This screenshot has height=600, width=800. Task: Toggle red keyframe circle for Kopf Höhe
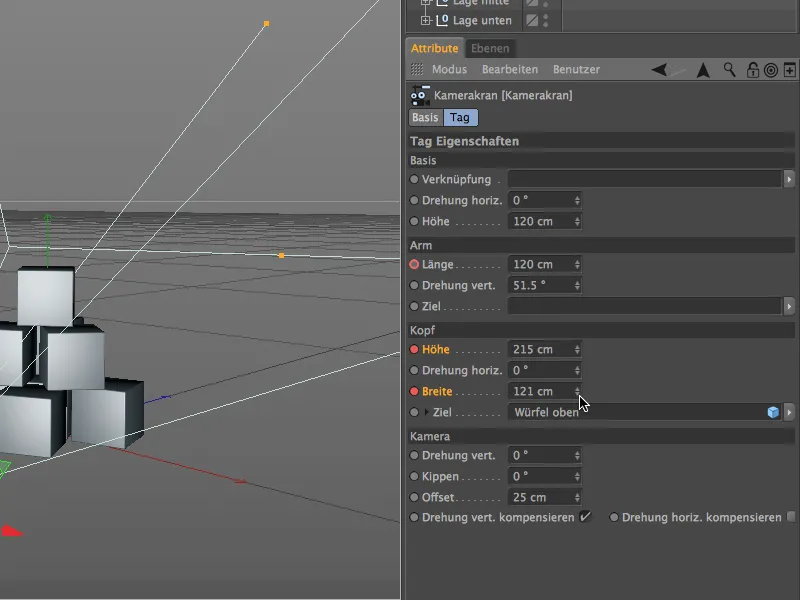[x=414, y=349]
